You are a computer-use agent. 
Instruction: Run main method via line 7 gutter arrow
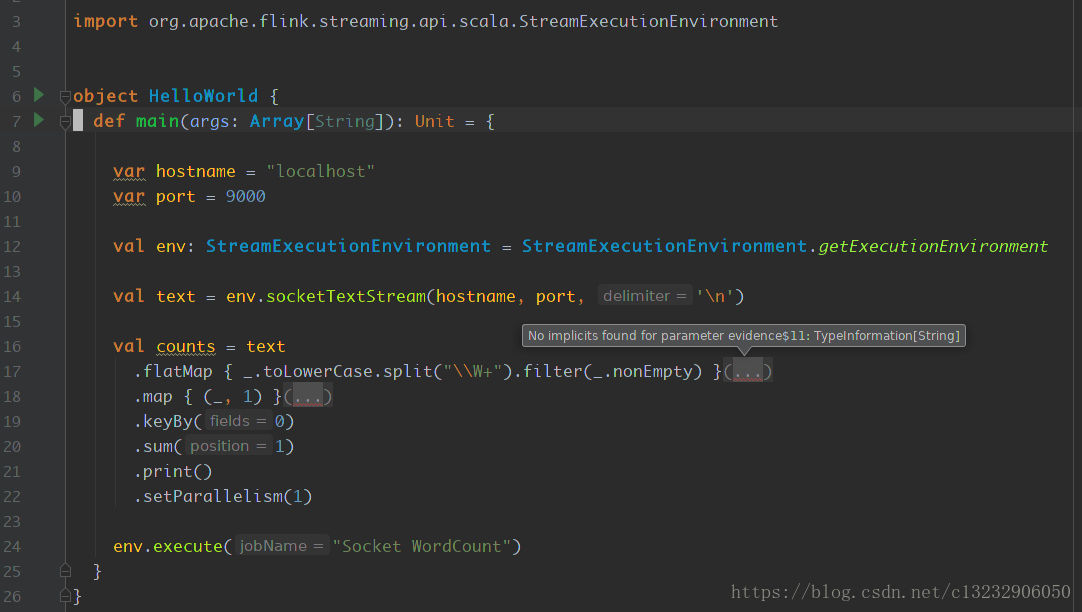click(39, 120)
